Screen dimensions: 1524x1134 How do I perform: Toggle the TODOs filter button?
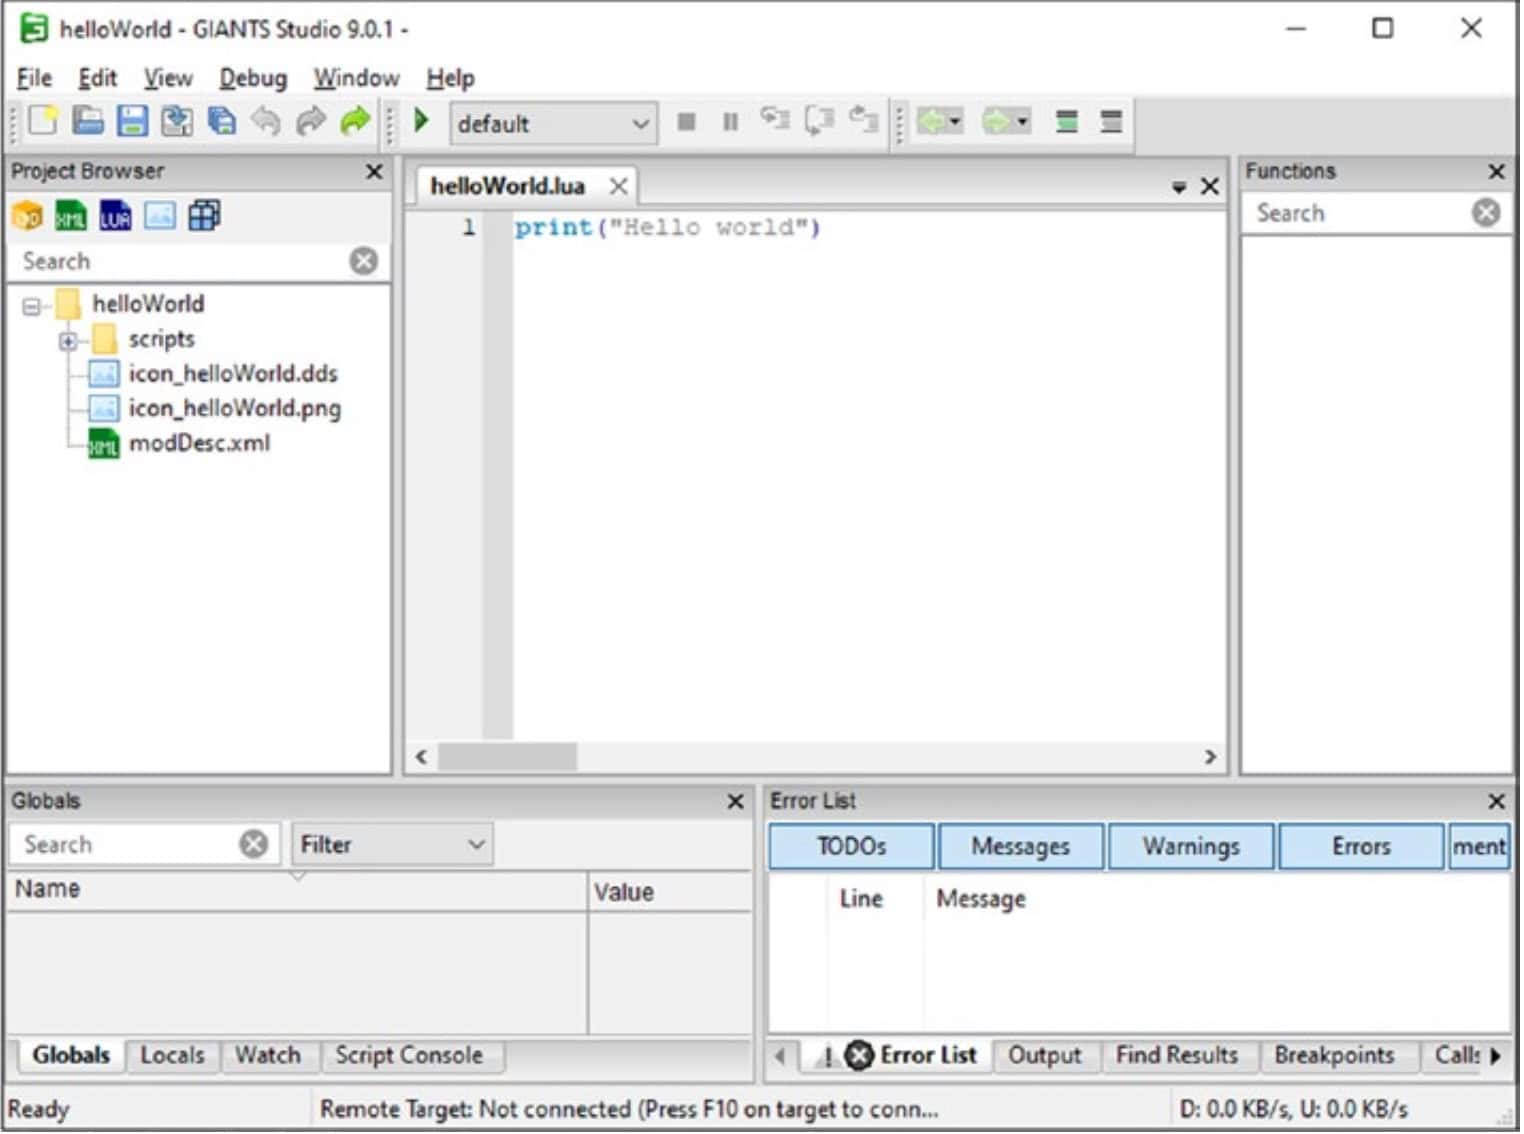[x=853, y=848]
